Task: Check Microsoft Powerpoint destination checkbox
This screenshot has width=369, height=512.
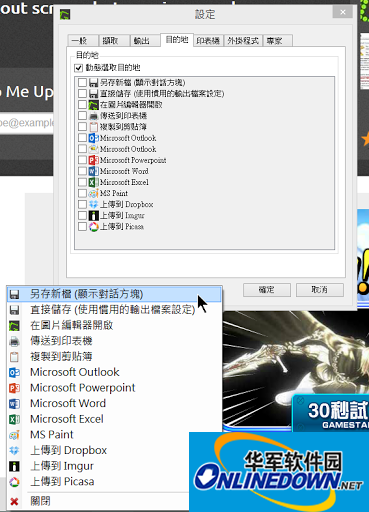Action: 82,160
